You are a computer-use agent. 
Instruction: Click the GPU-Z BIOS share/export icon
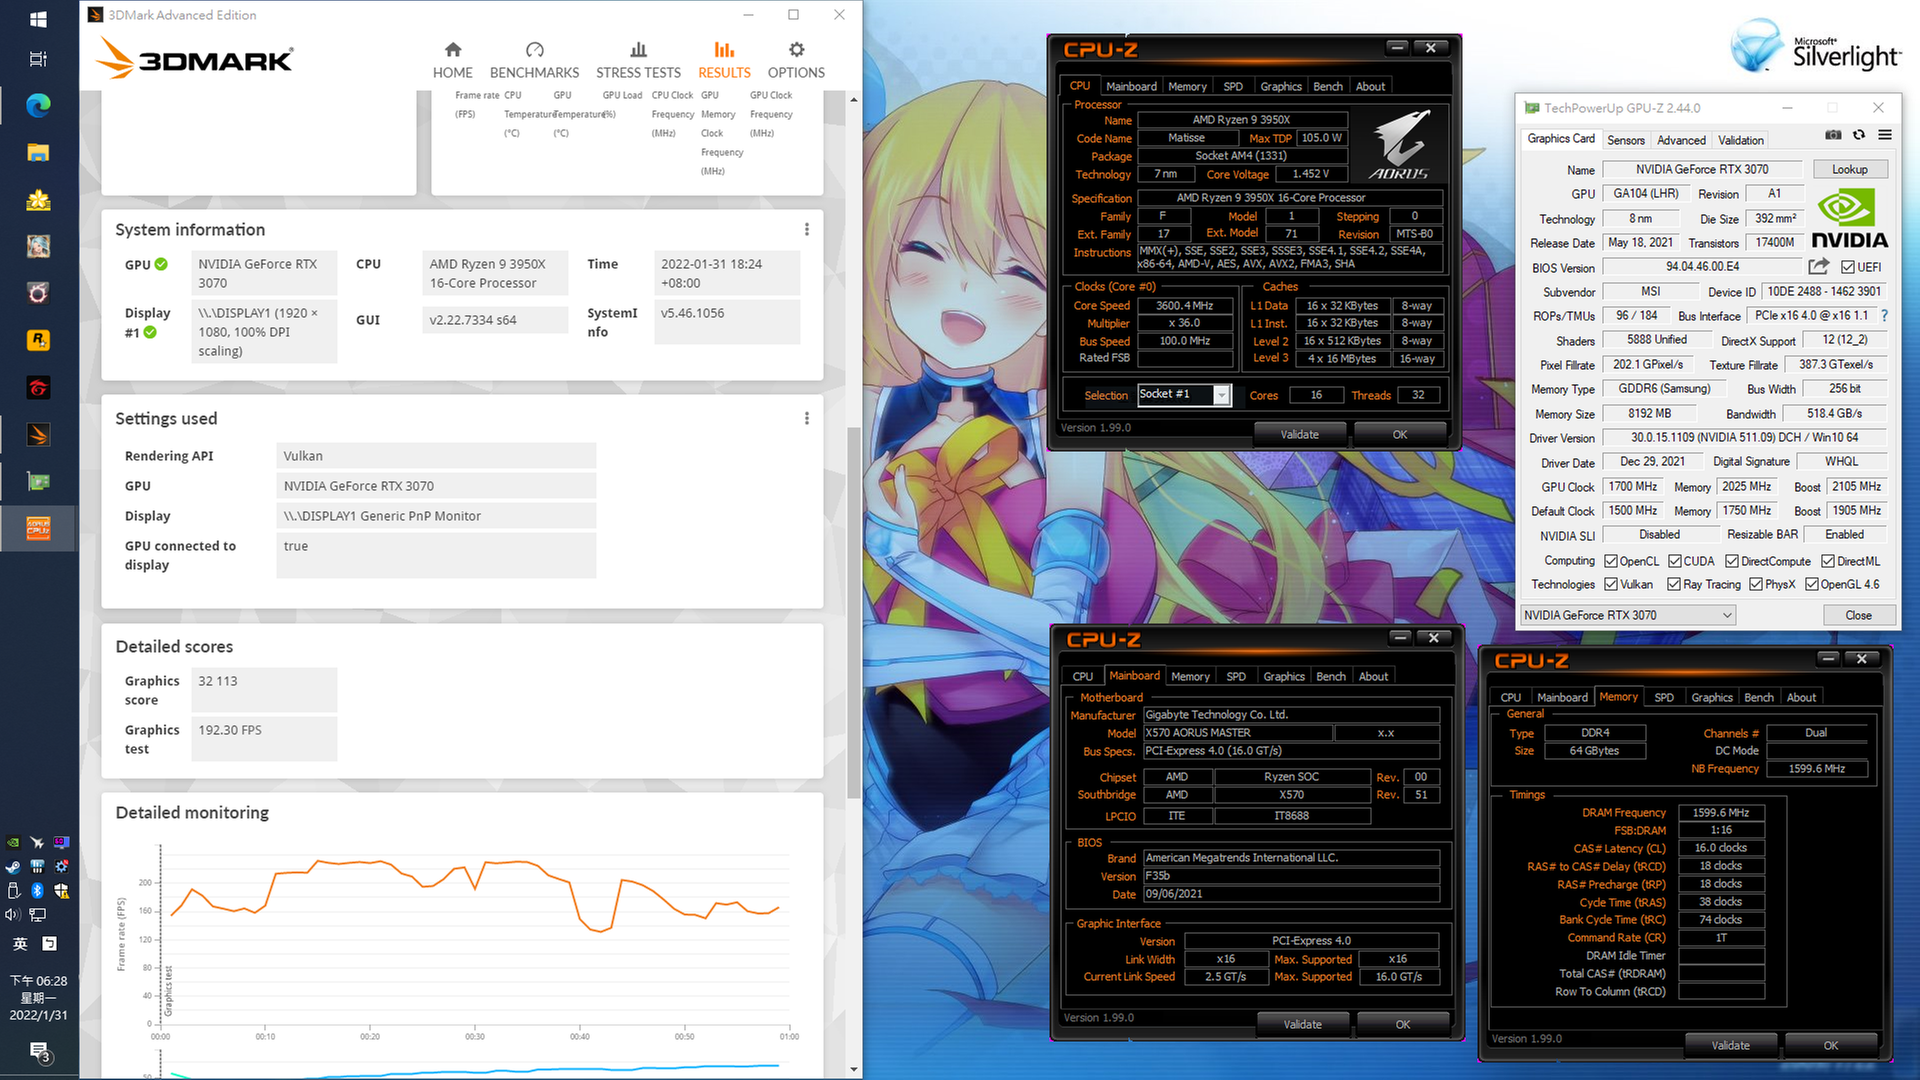[x=1819, y=266]
